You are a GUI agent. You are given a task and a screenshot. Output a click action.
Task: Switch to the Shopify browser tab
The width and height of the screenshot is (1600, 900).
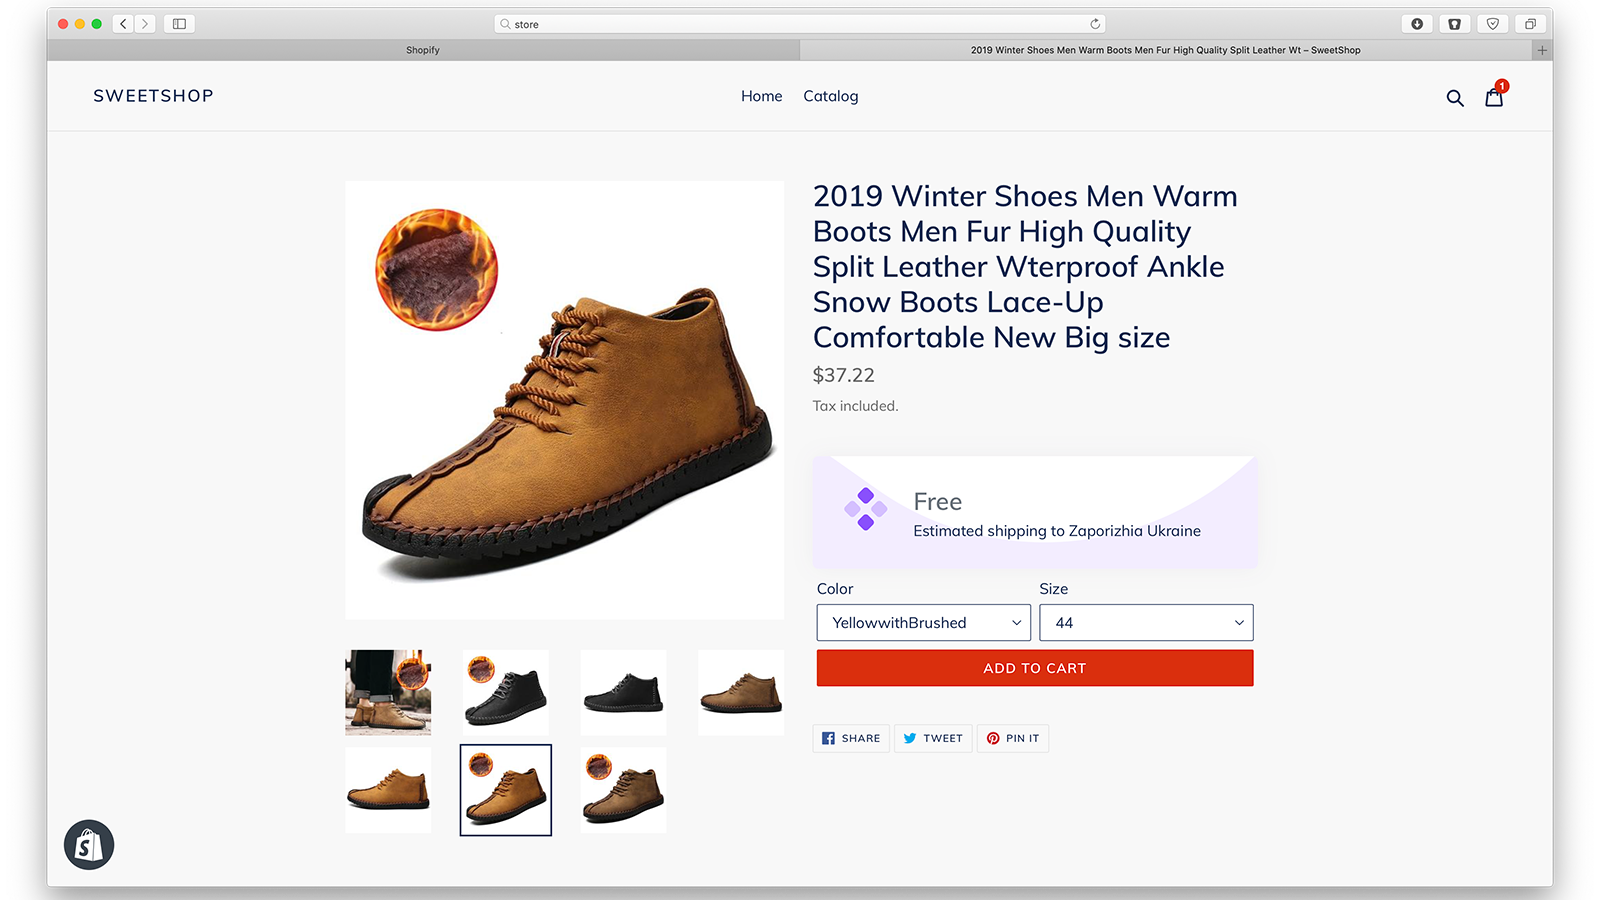[x=422, y=49]
